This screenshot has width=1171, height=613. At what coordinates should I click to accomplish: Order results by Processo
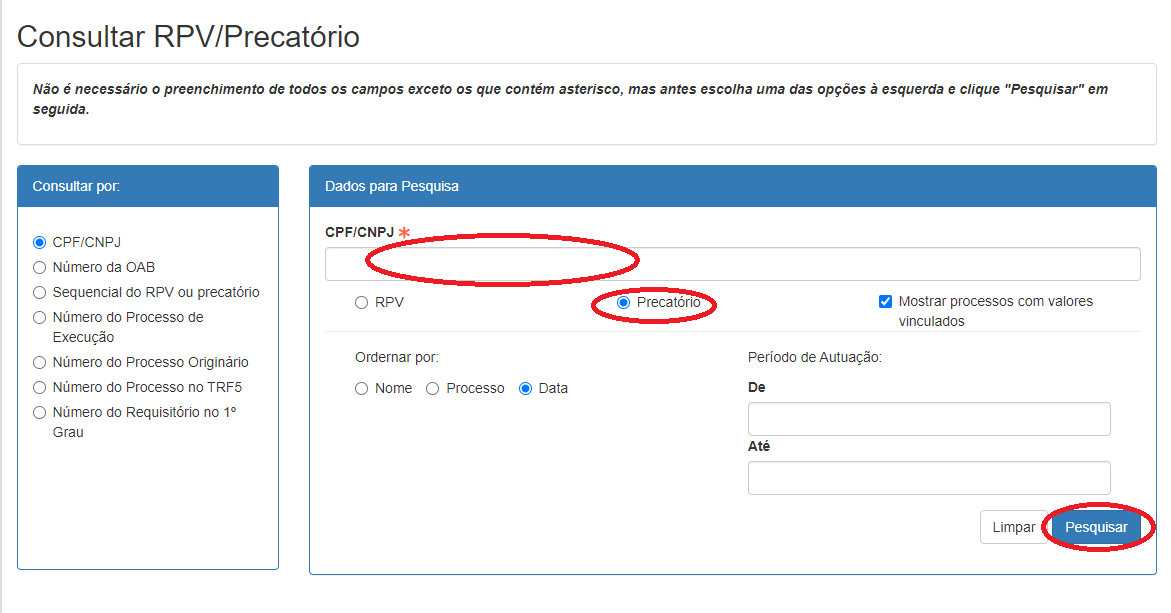[433, 388]
